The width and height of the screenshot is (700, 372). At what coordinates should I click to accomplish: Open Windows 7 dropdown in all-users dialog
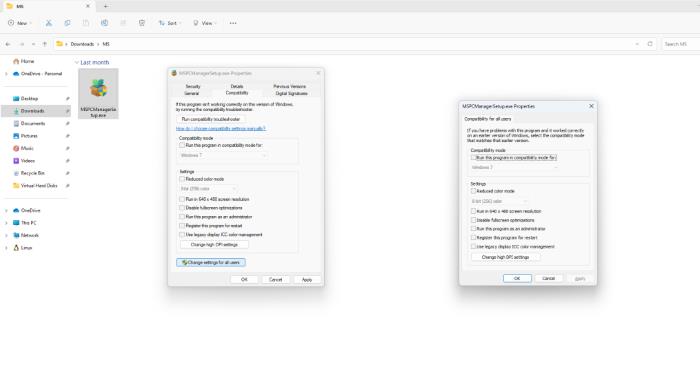(x=515, y=167)
